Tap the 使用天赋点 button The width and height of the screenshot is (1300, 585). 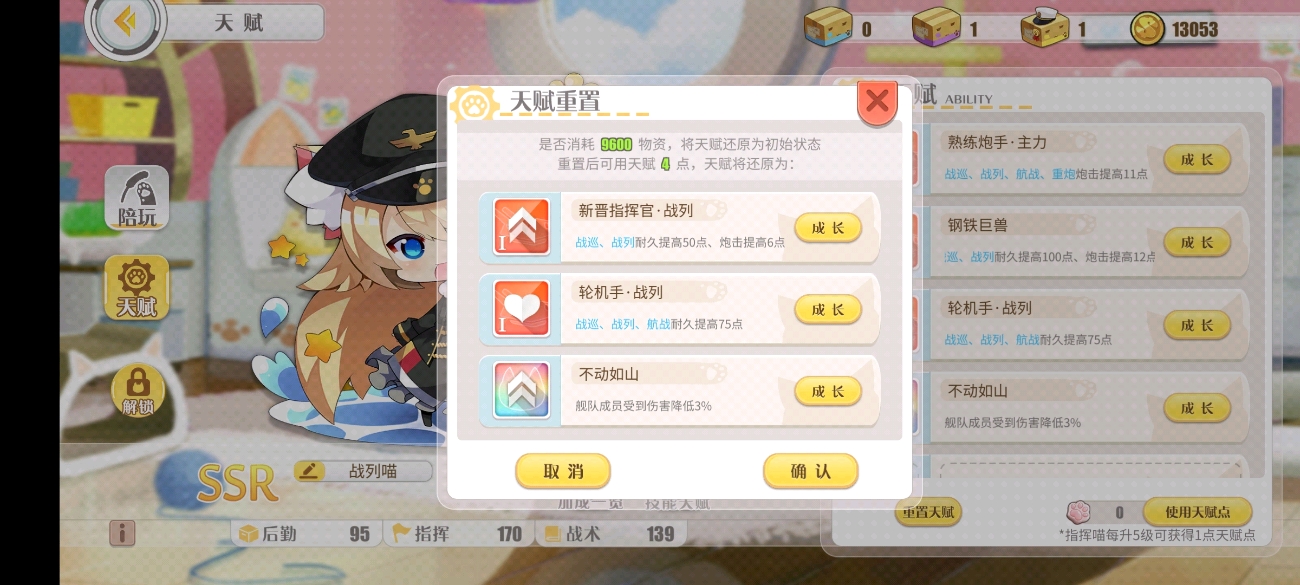pos(1198,512)
